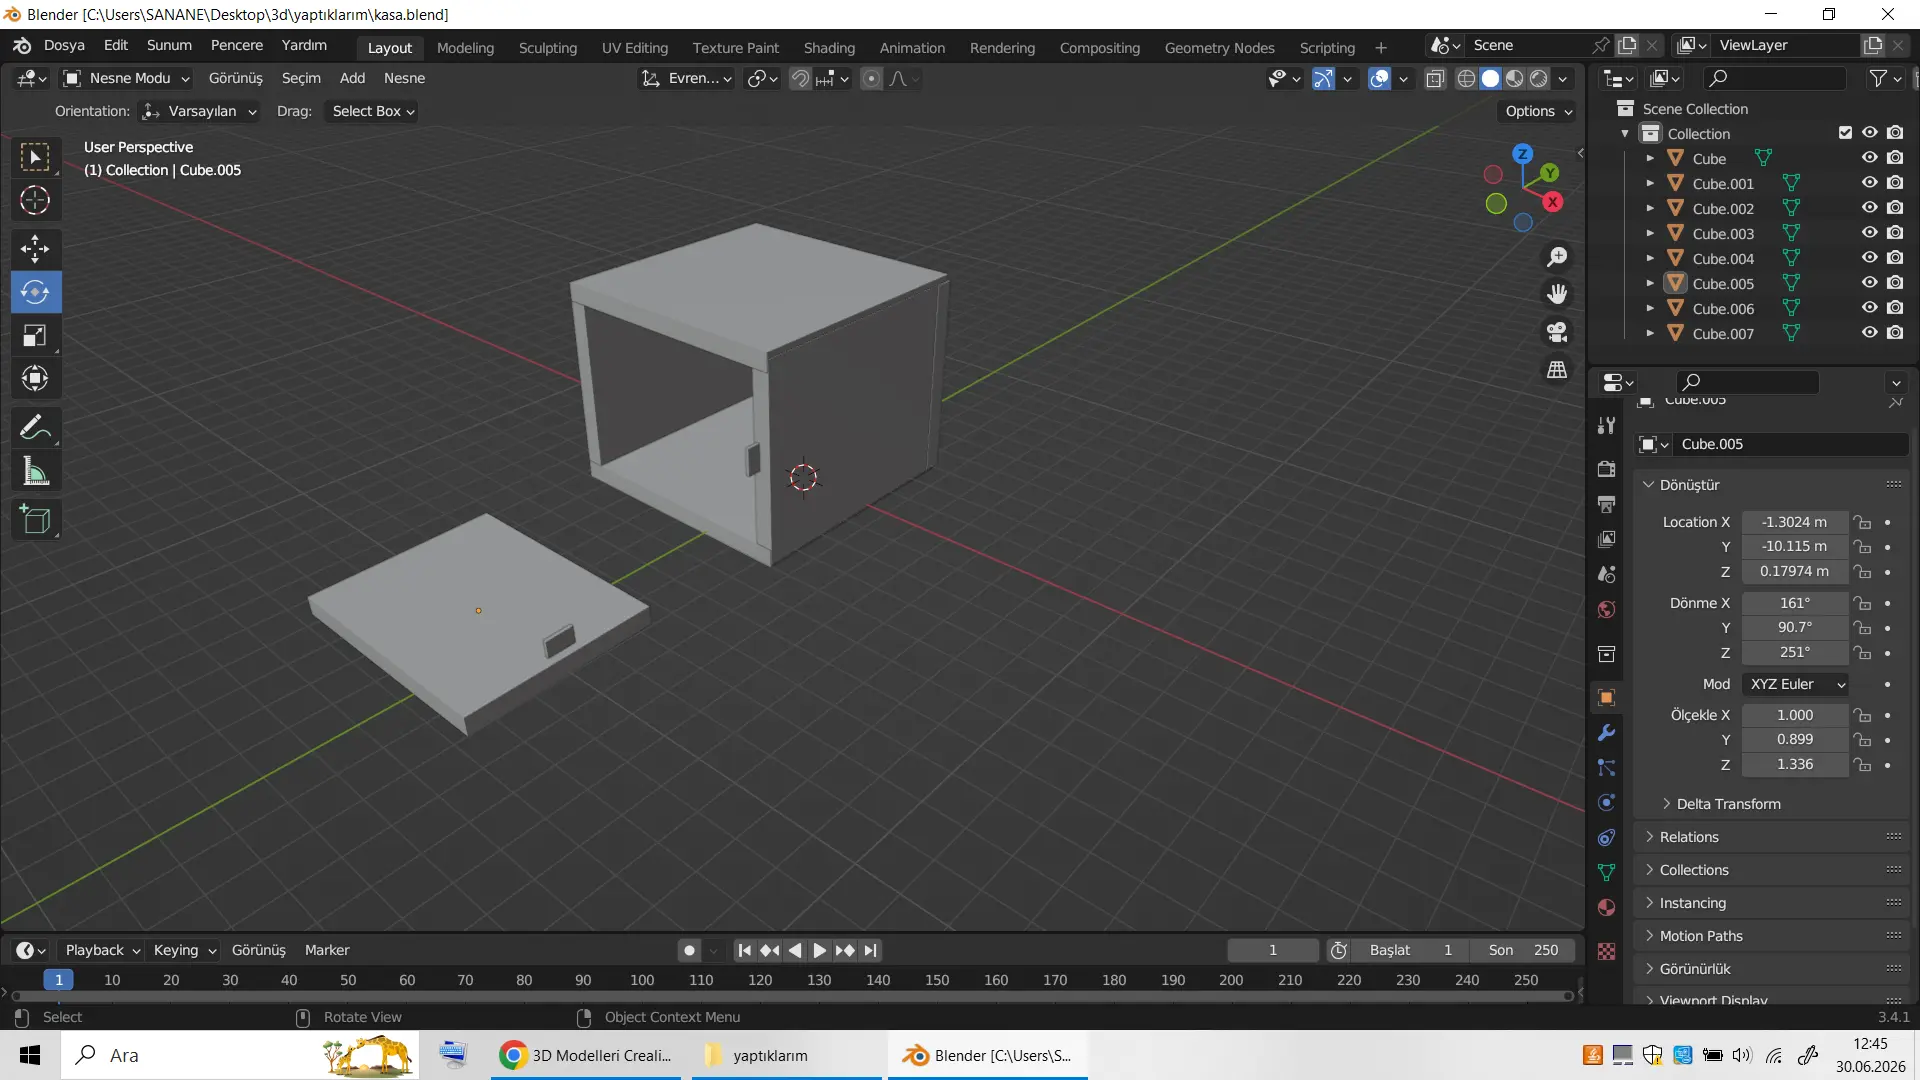Expand Cube.002 in outliner
Screen dimensions: 1920x1080
point(1650,208)
